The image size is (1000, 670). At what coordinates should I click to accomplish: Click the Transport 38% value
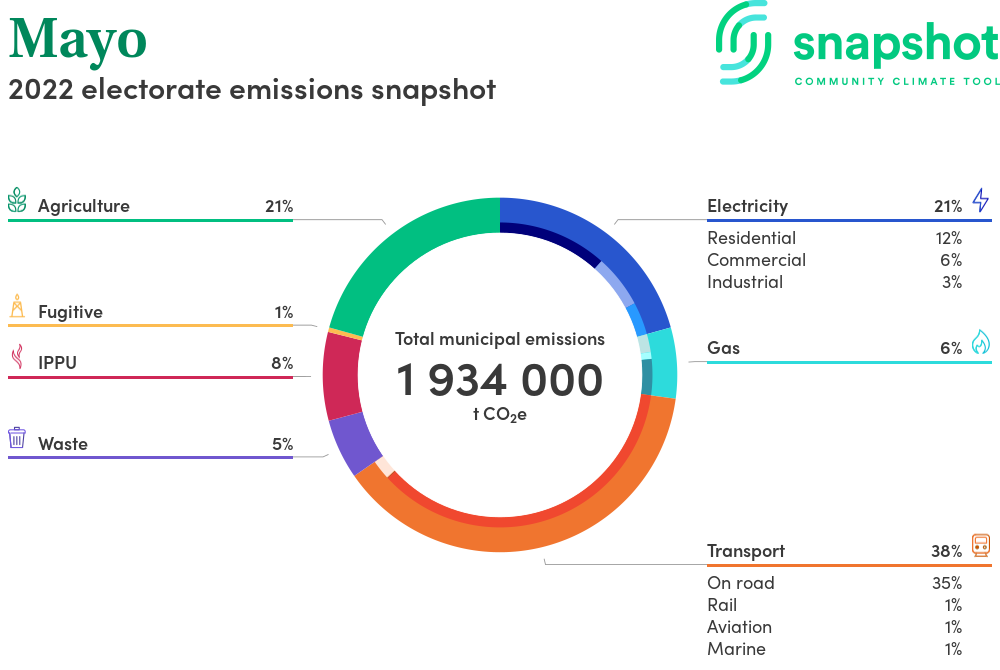pyautogui.click(x=946, y=551)
